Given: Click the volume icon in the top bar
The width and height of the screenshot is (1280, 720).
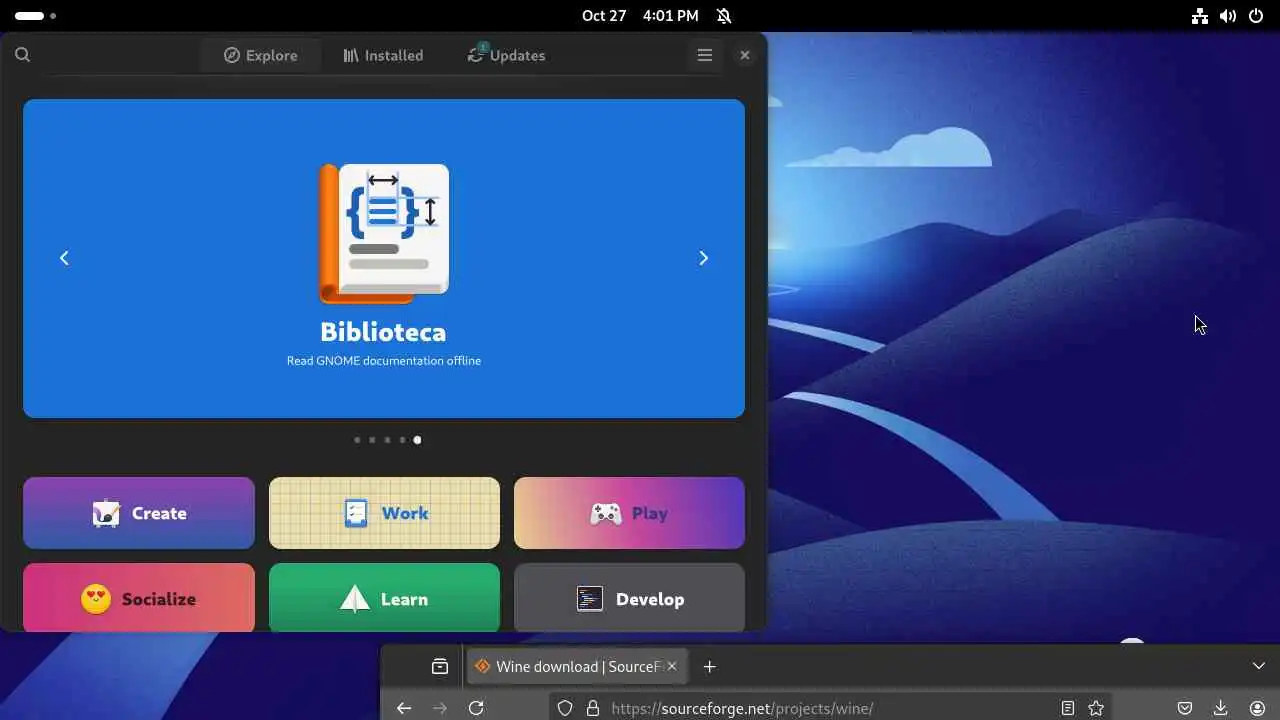Looking at the screenshot, I should (x=1228, y=16).
